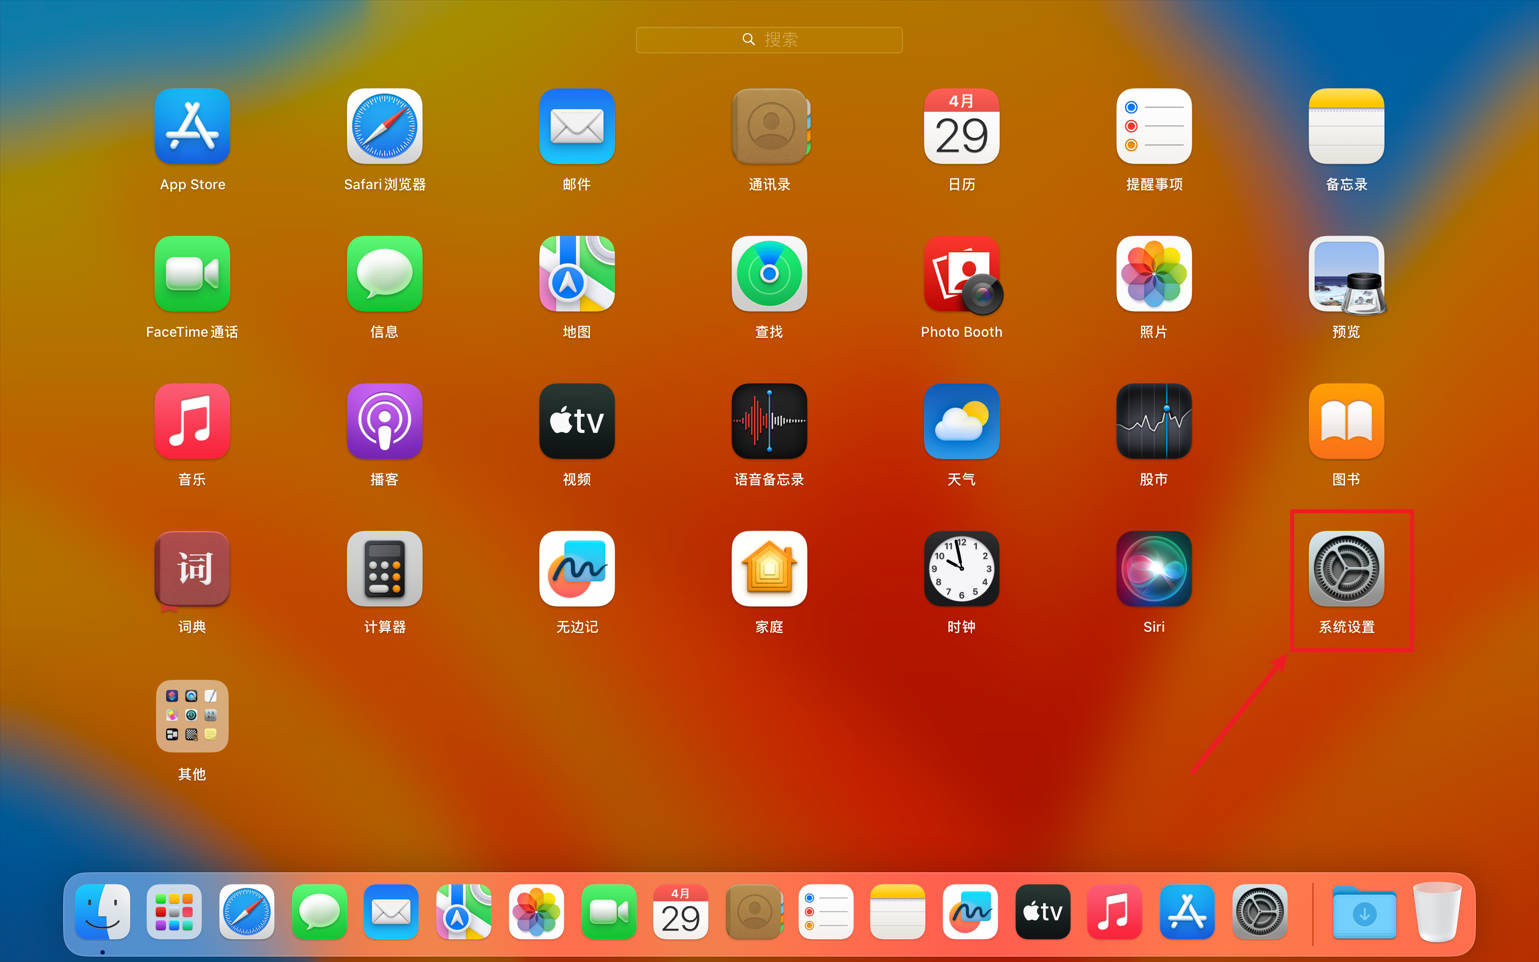
Task: Launch 提醒事项 from the Launchpad grid
Action: (x=1154, y=126)
